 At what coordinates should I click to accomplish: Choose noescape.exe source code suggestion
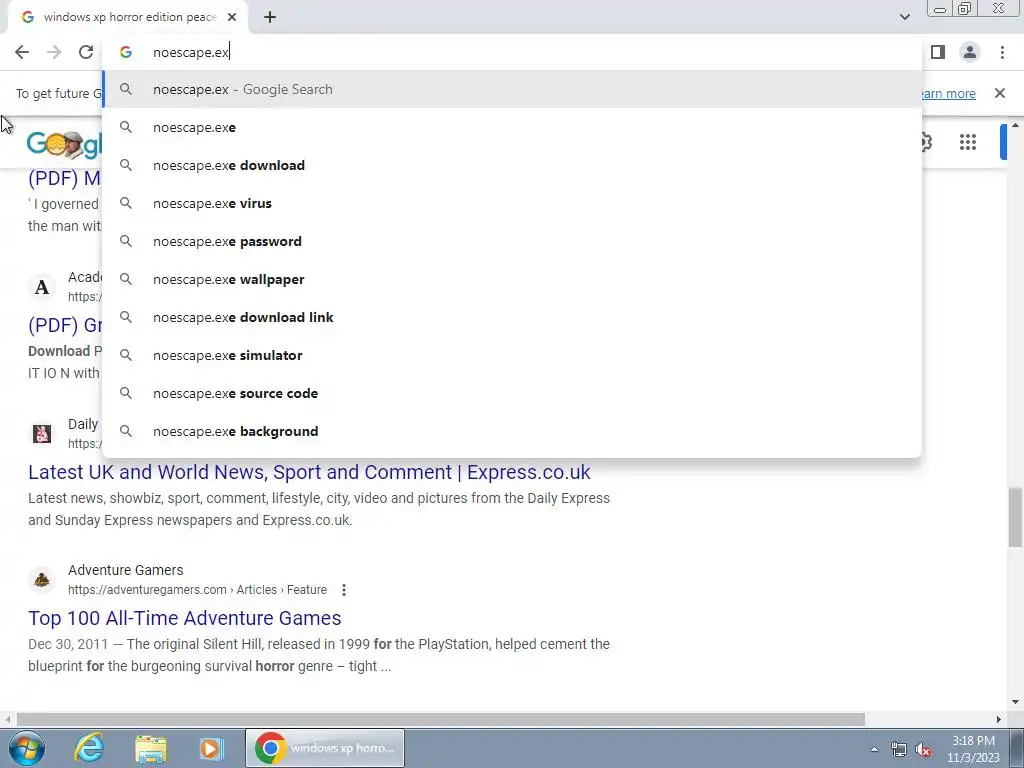[x=513, y=393]
